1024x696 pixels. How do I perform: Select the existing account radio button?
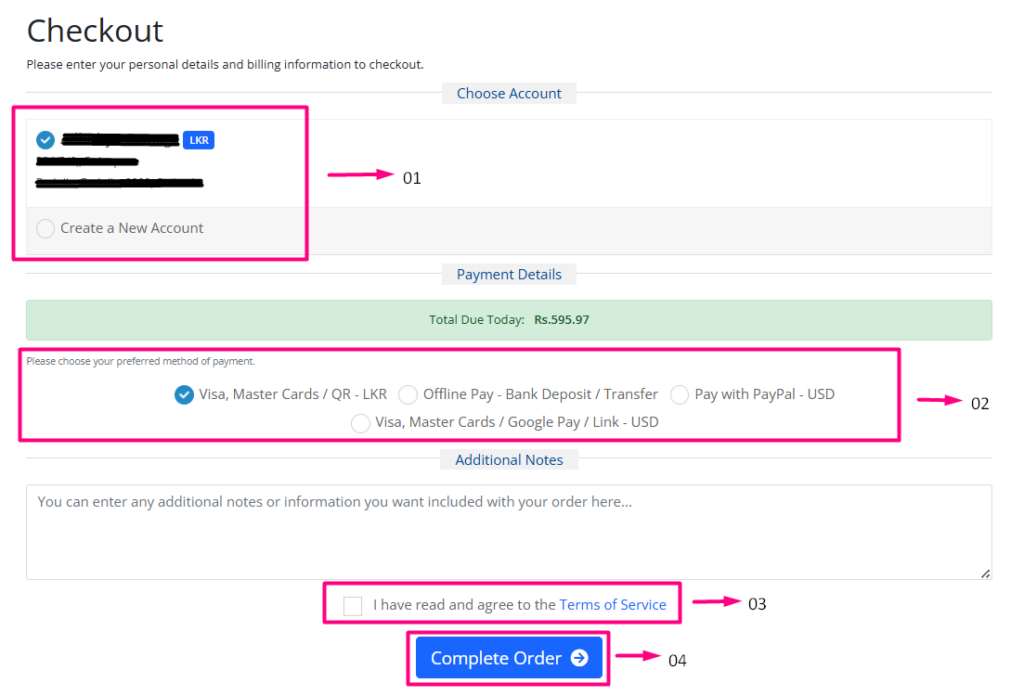[45, 140]
